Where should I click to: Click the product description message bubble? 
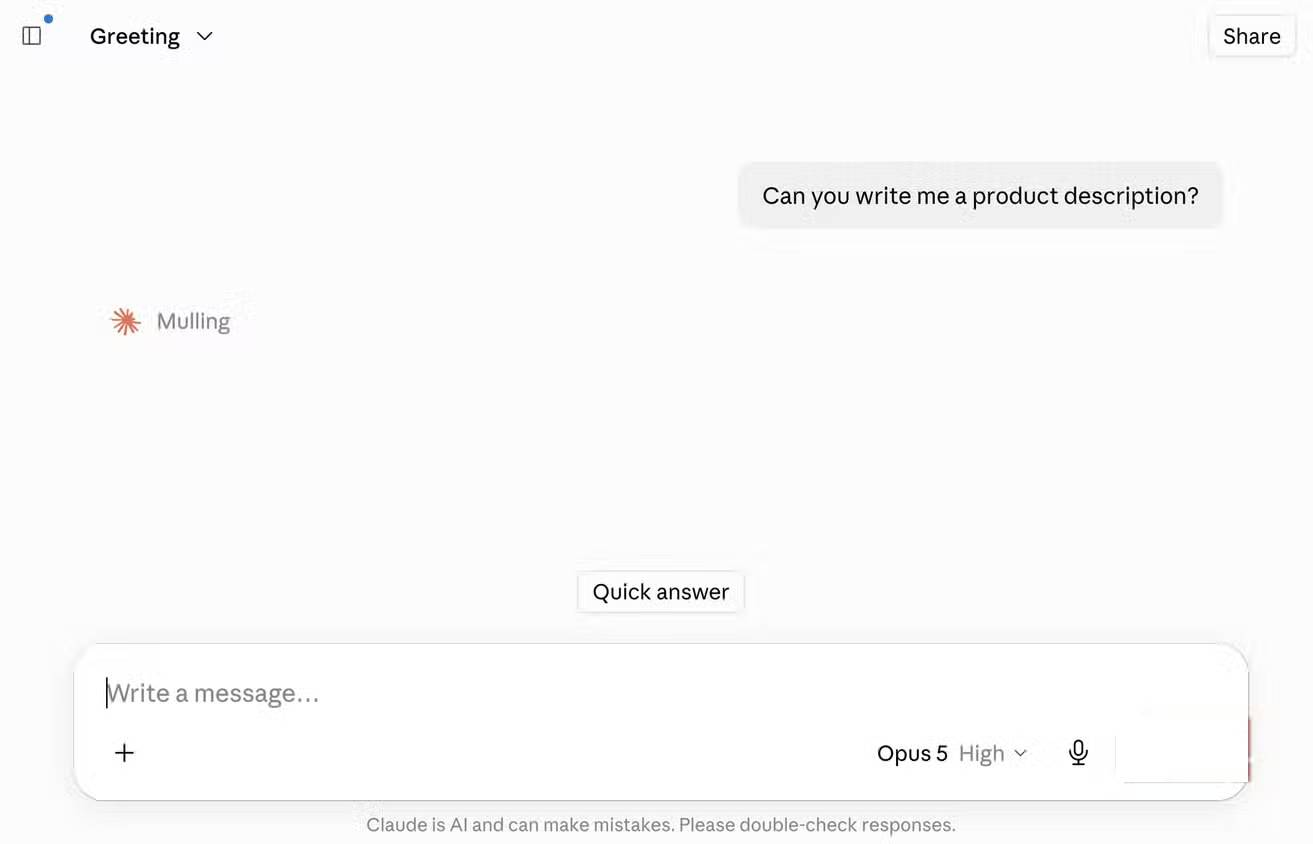[980, 196]
